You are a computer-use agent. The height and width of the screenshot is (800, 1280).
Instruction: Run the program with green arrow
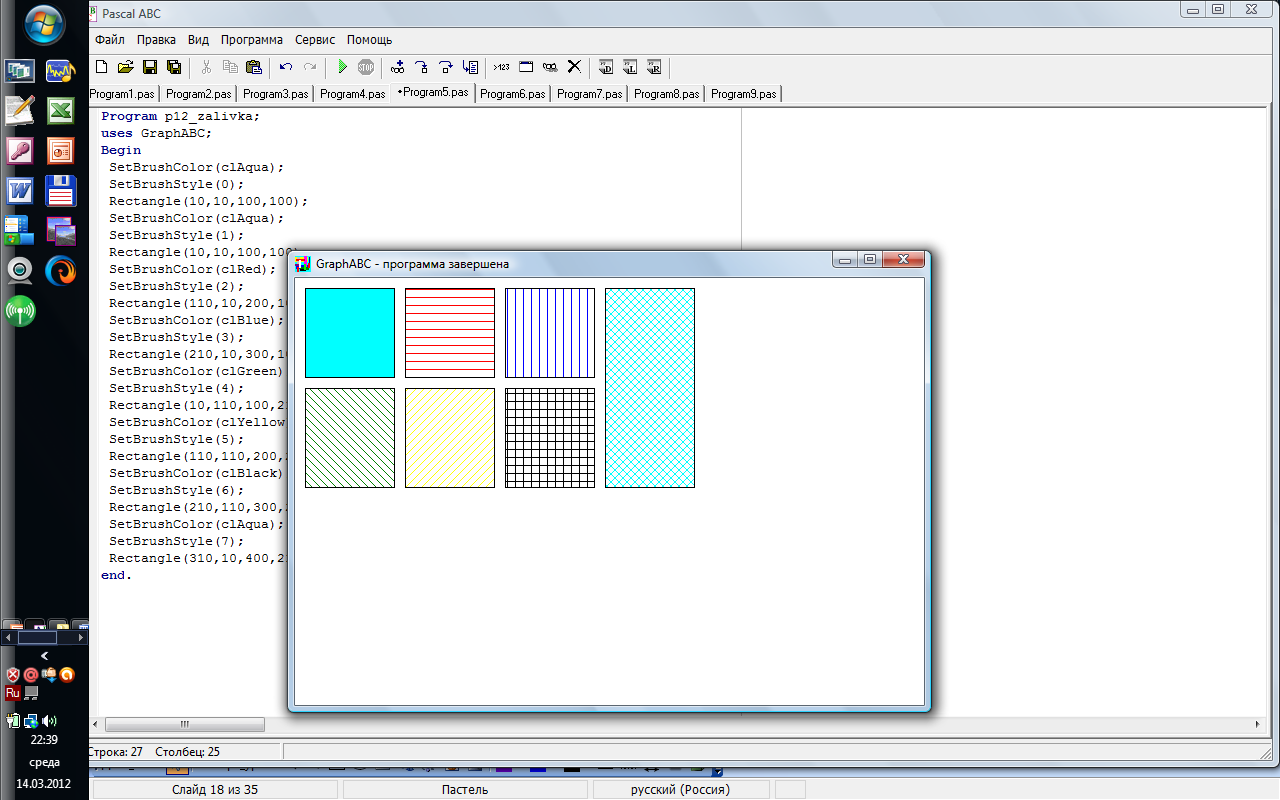(x=342, y=67)
